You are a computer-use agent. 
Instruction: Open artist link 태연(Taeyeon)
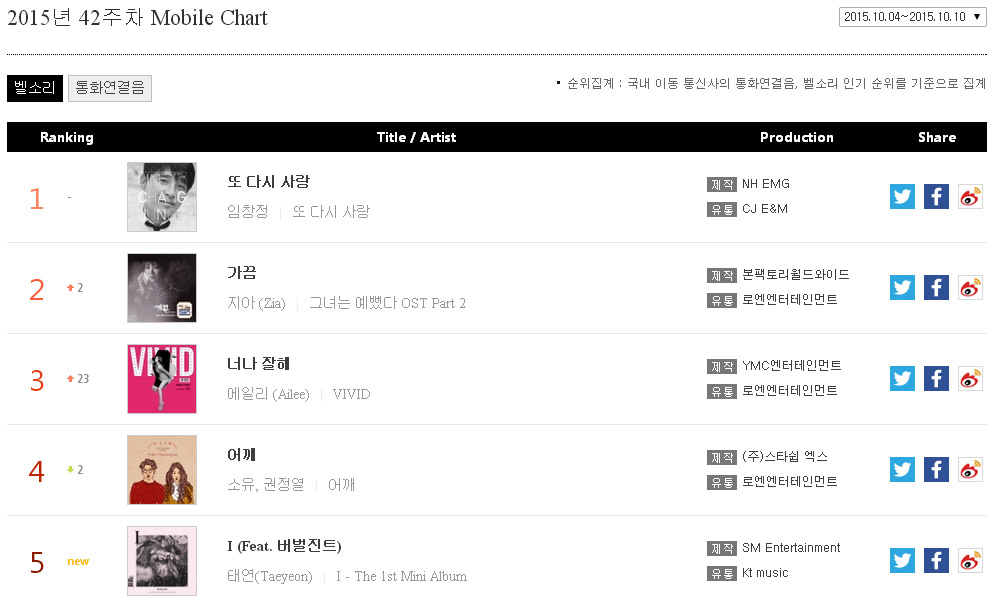click(270, 576)
